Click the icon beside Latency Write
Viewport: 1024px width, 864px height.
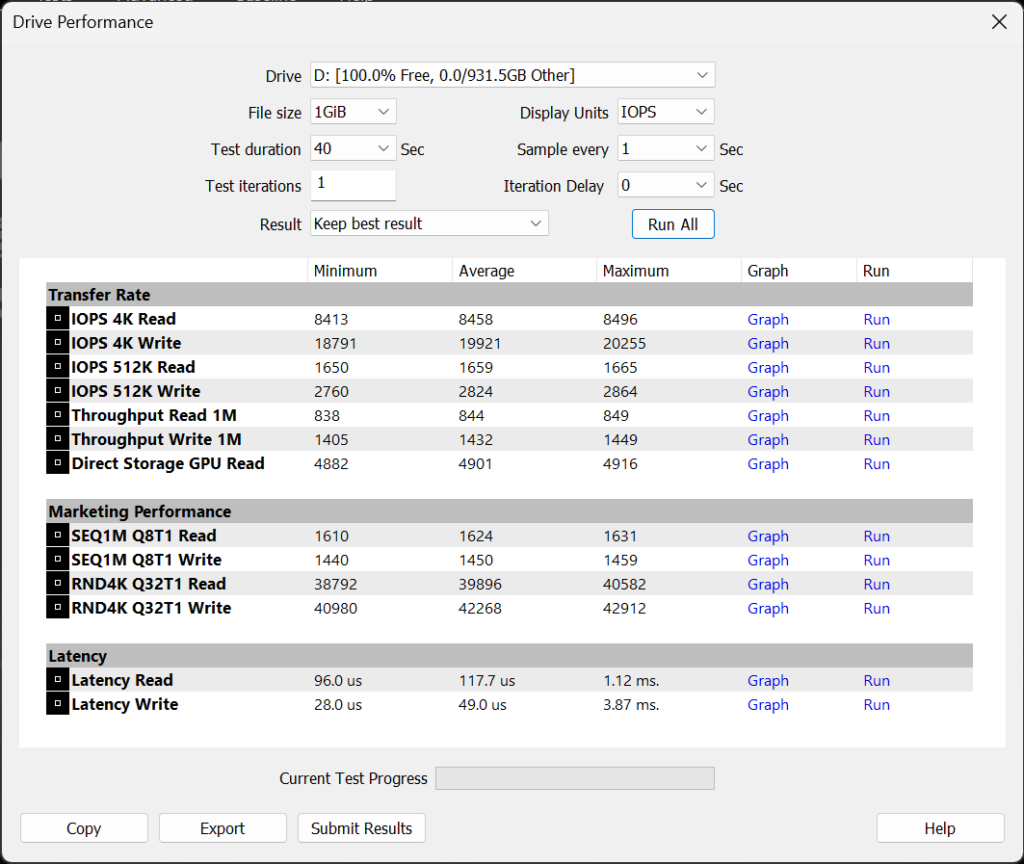57,704
